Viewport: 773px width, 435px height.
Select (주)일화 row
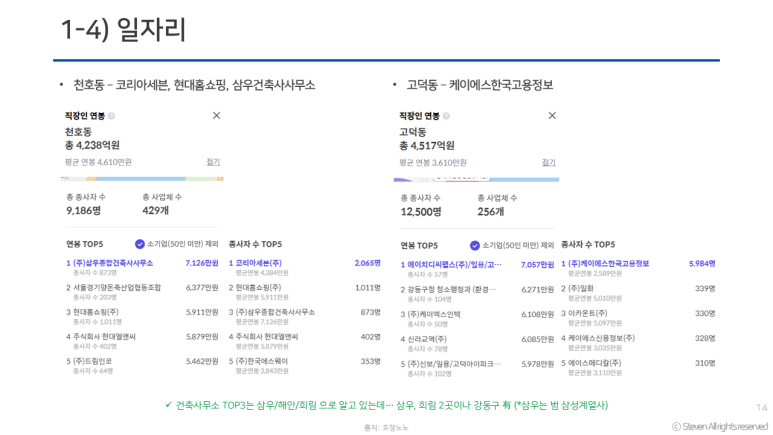[x=638, y=293]
